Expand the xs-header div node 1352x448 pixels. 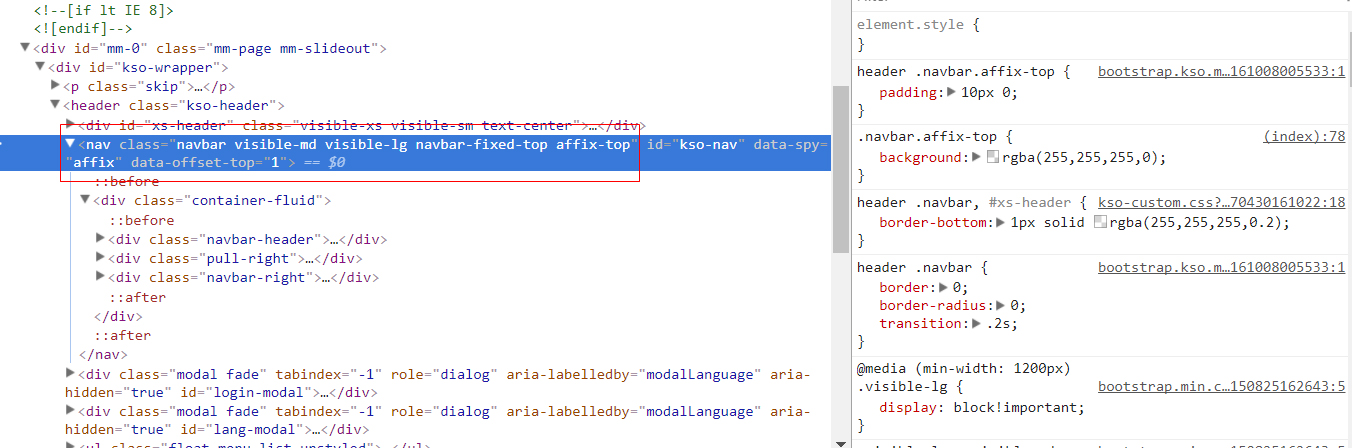point(70,124)
